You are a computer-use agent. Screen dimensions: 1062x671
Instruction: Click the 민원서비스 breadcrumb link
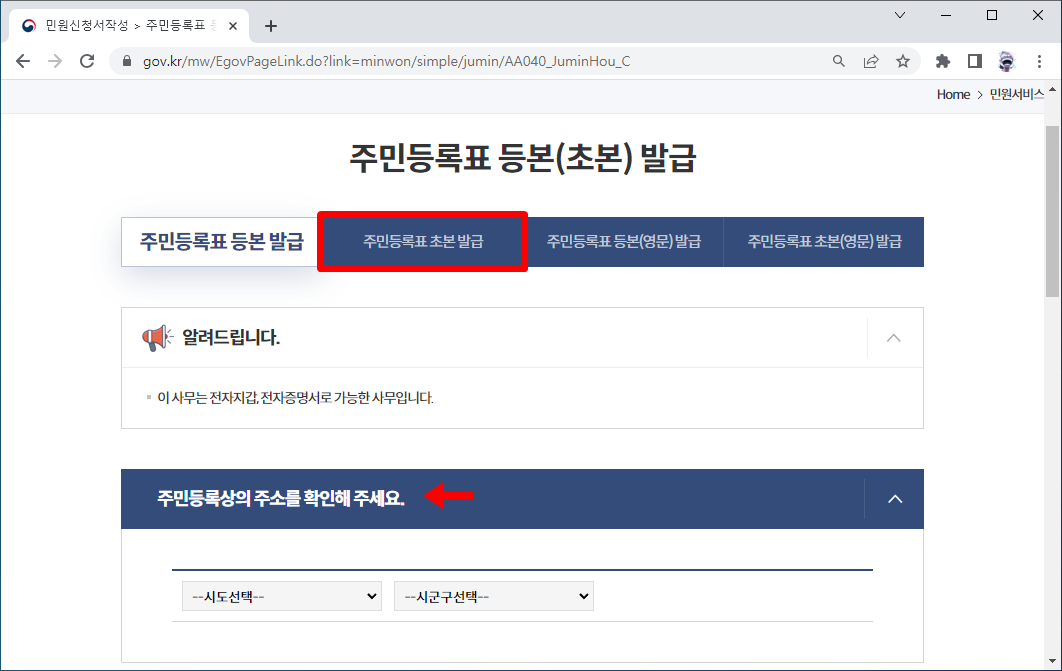[1017, 95]
